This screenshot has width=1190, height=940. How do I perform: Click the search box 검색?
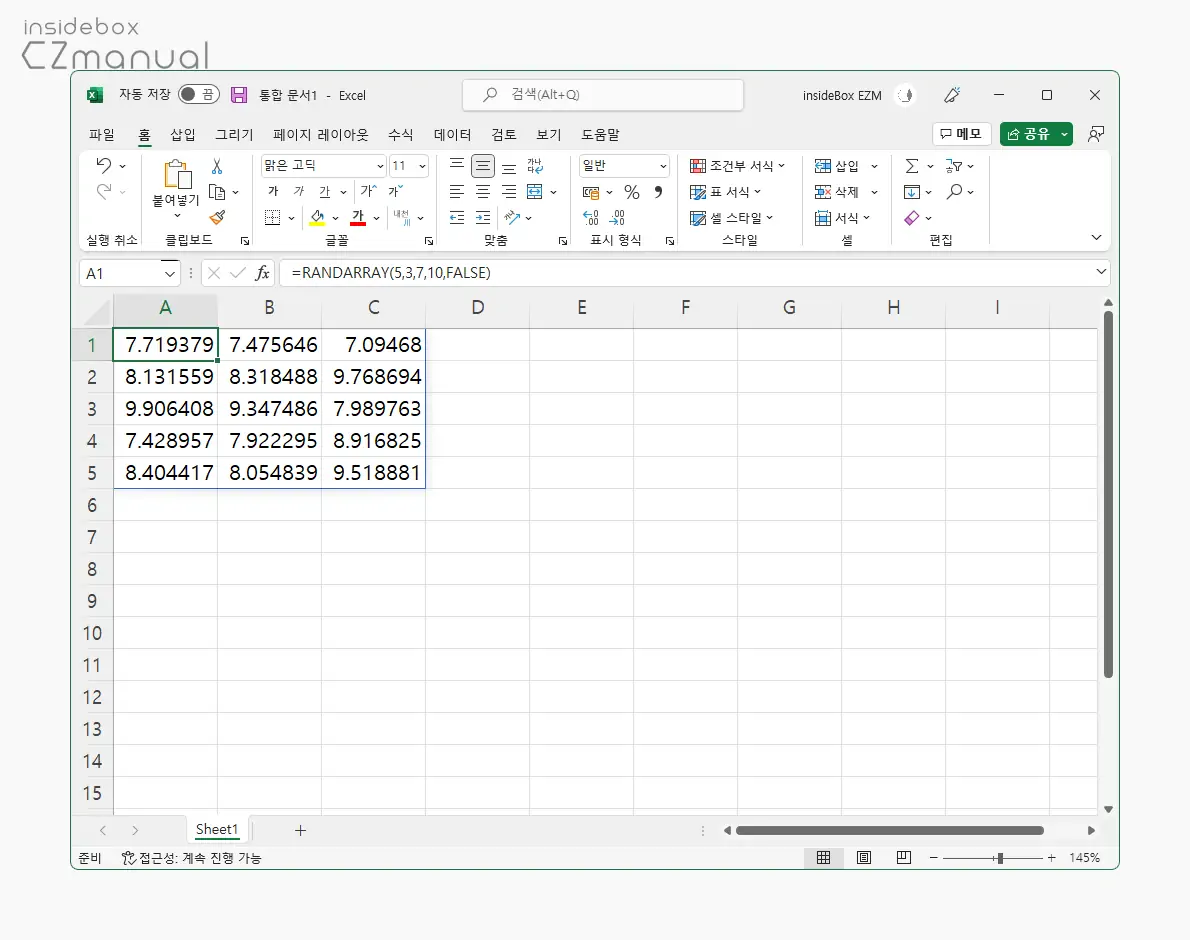[x=603, y=95]
